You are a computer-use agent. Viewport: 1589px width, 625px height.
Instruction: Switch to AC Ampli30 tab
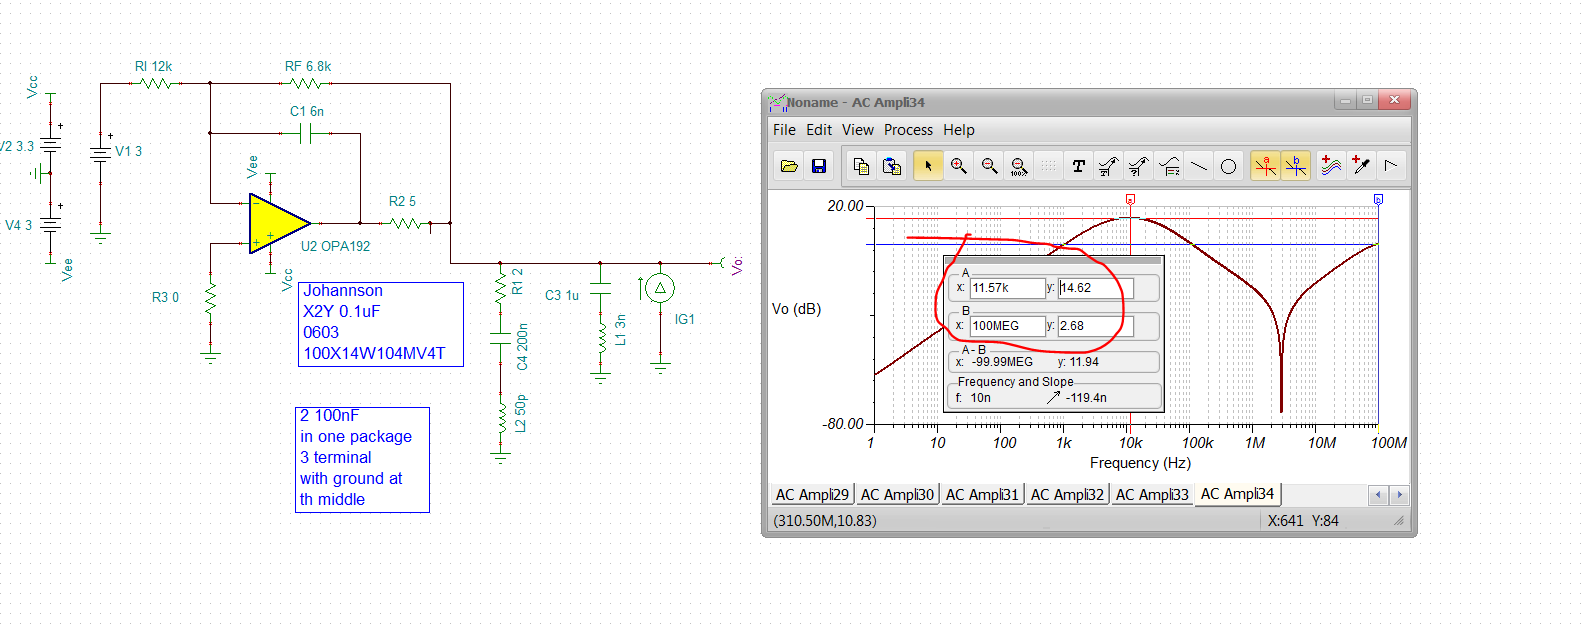pos(897,495)
